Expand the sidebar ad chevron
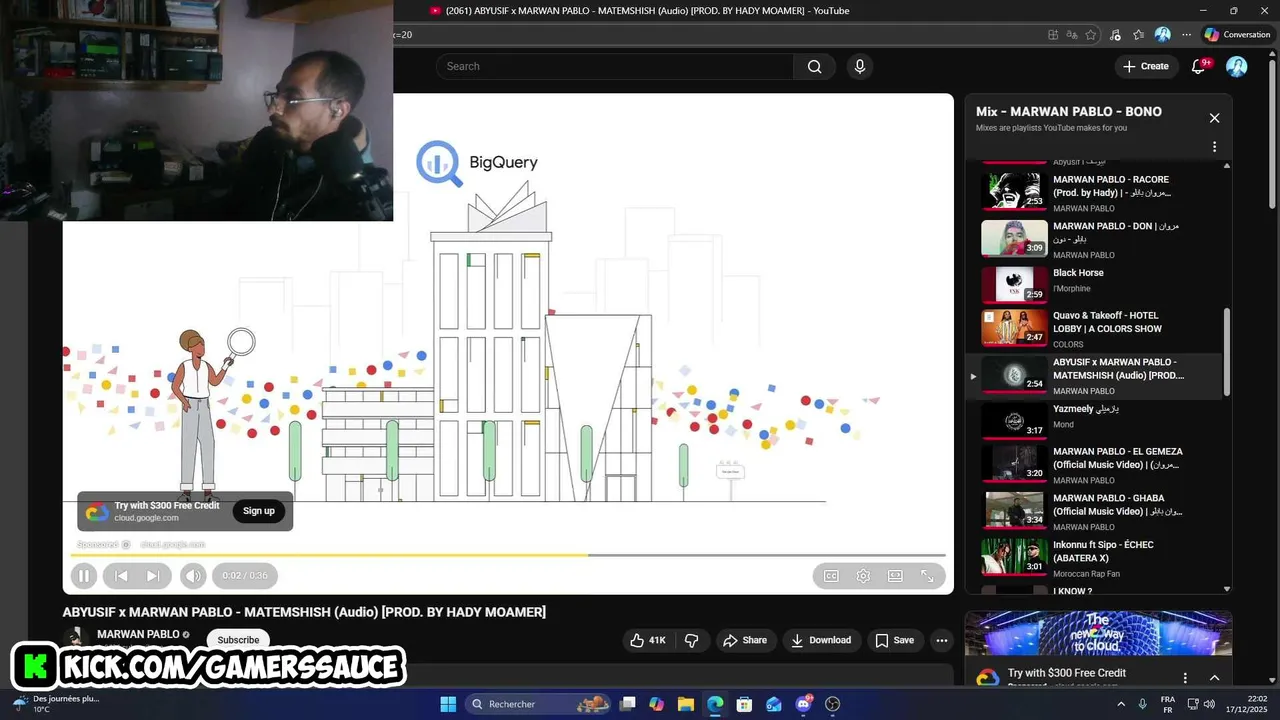Image resolution: width=1280 pixels, height=720 pixels. pyautogui.click(x=1214, y=678)
